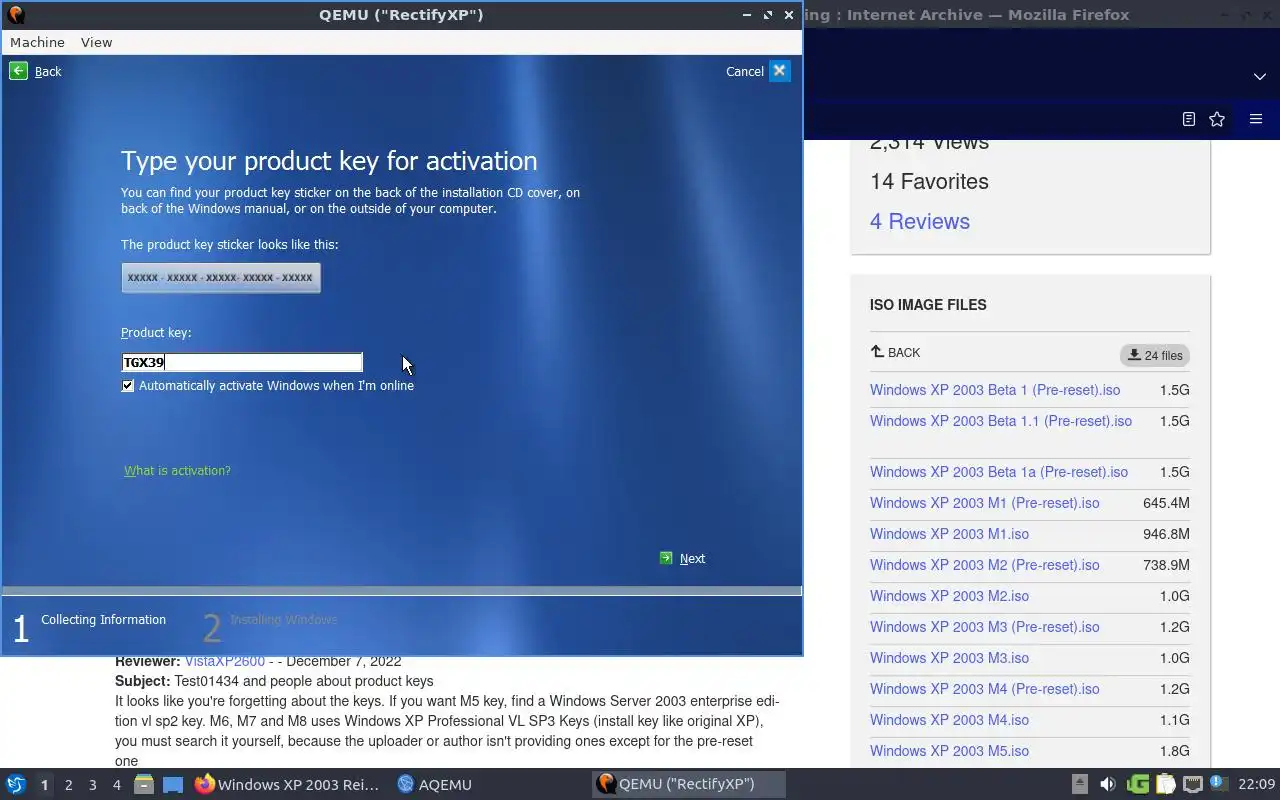The width and height of the screenshot is (1280, 800).
Task: Open Windows XP 2003 Beta 1a (Pre-reset).iso
Action: tap(999, 472)
